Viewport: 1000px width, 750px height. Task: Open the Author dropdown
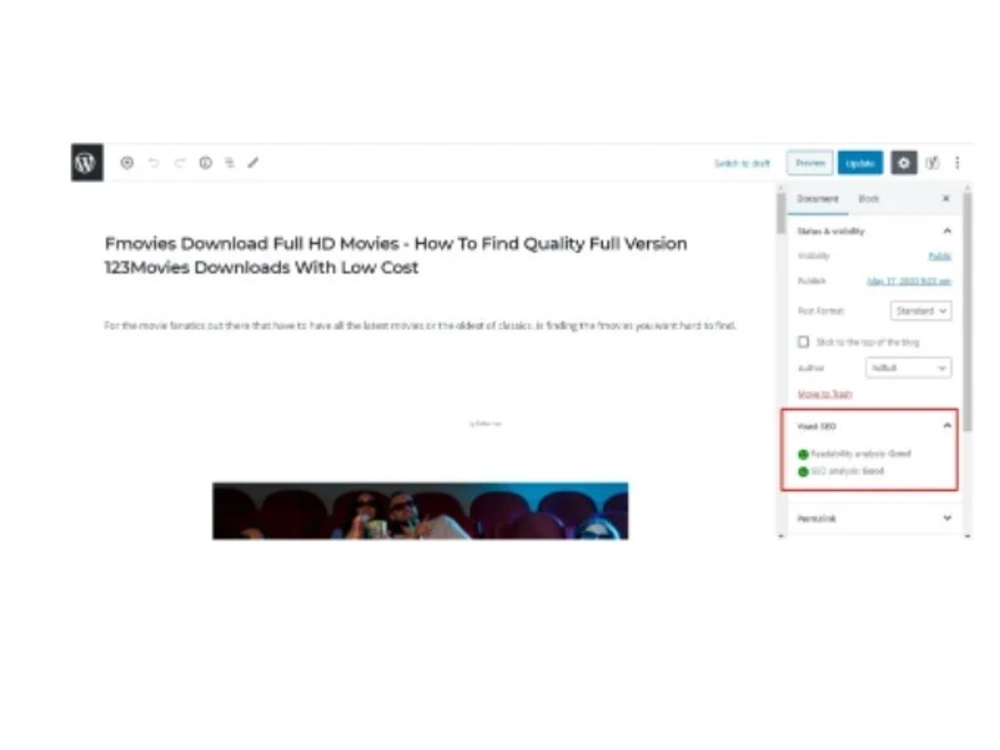click(908, 368)
